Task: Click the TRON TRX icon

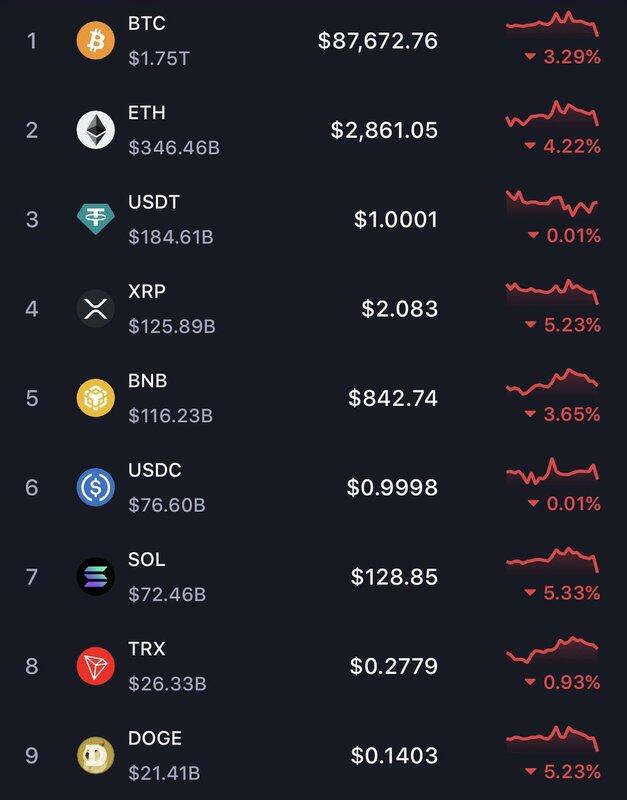Action: point(96,666)
